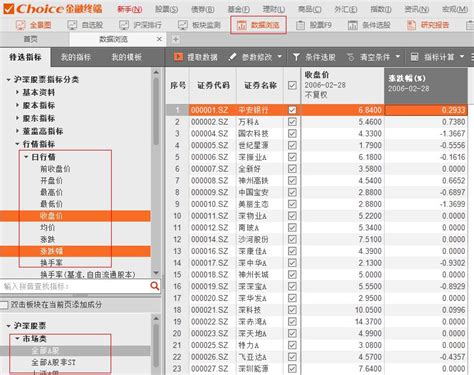
Task: Open the 指数(I) menu
Action: [x=381, y=9]
